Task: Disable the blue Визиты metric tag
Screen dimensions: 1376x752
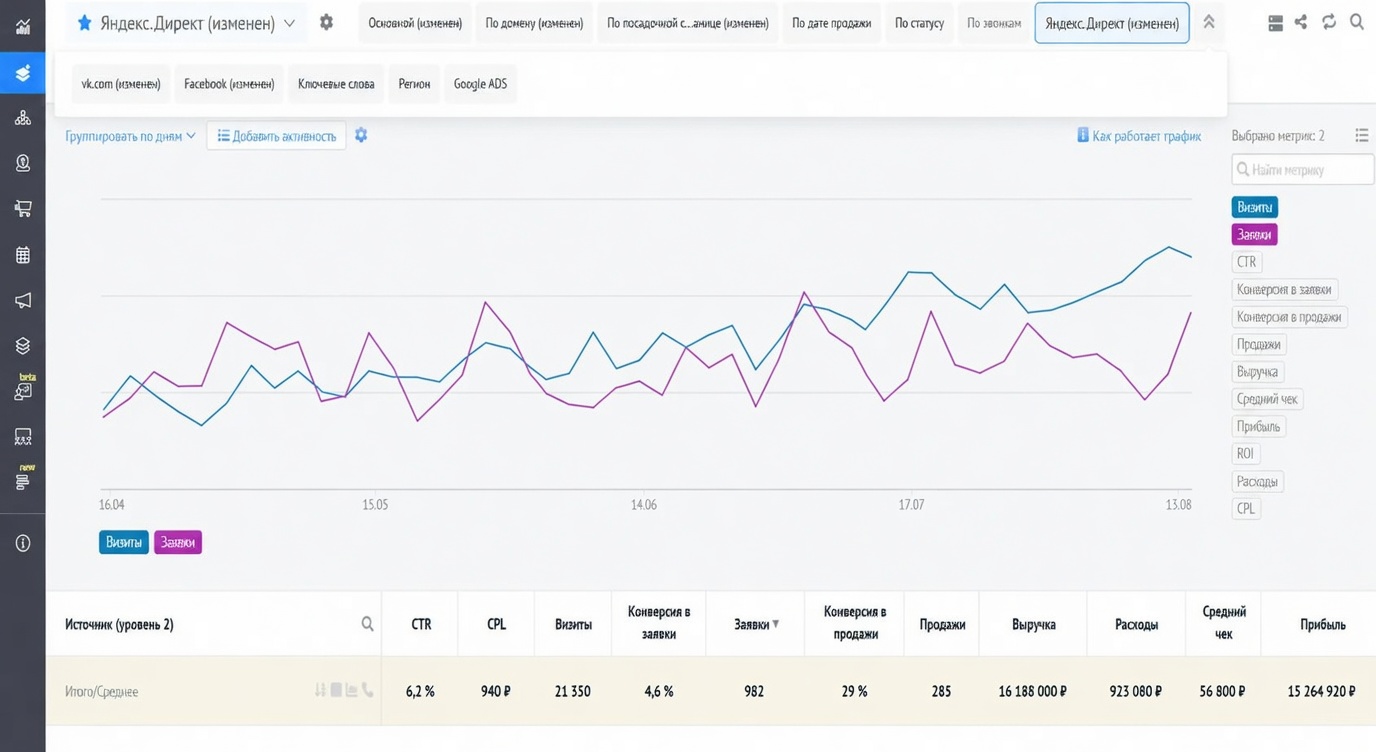Action: [x=1254, y=207]
